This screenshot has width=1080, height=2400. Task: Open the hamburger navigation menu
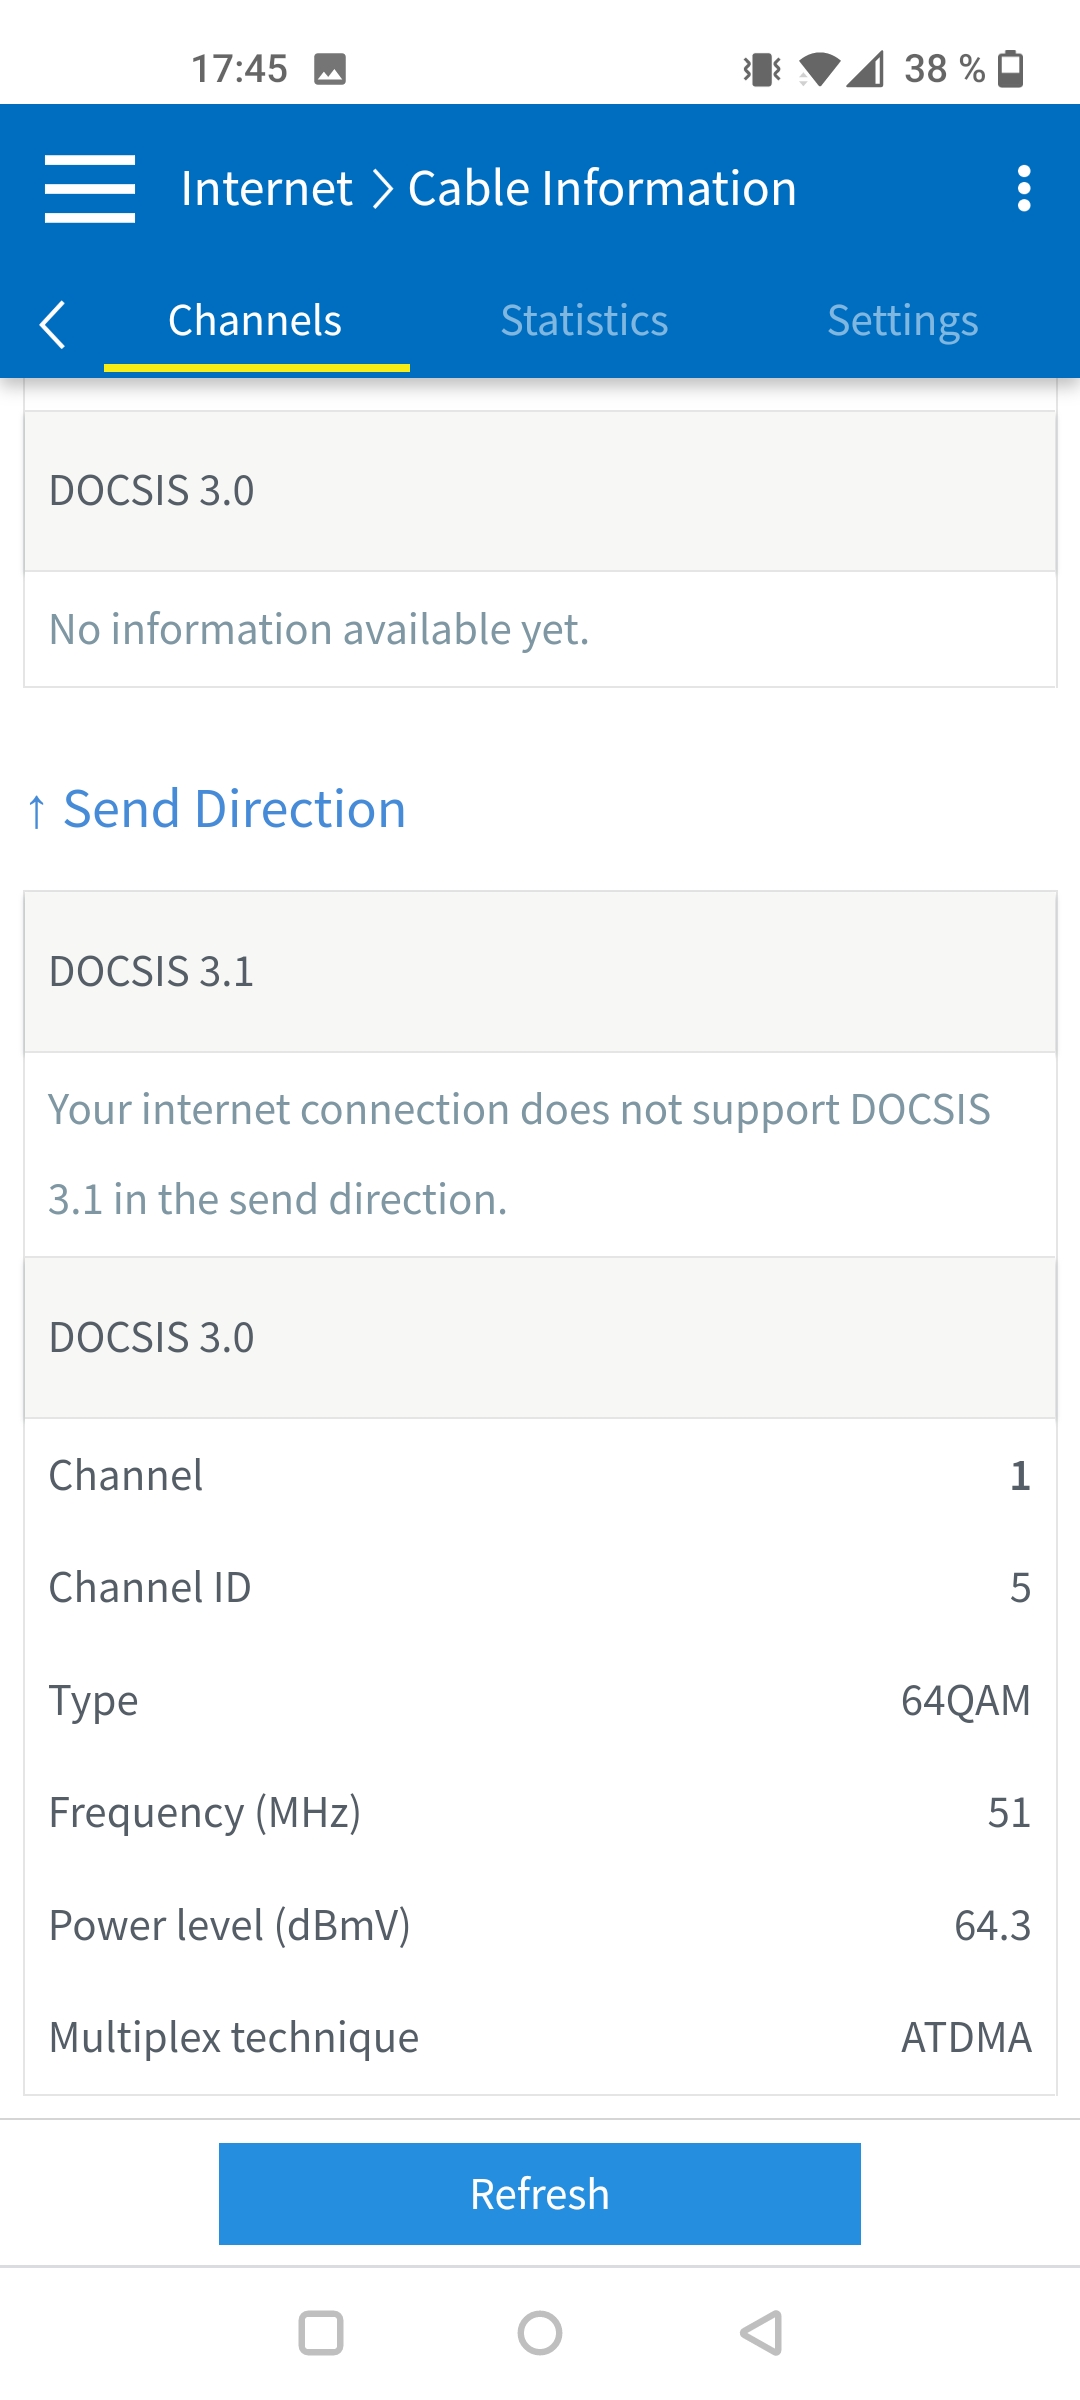click(90, 189)
